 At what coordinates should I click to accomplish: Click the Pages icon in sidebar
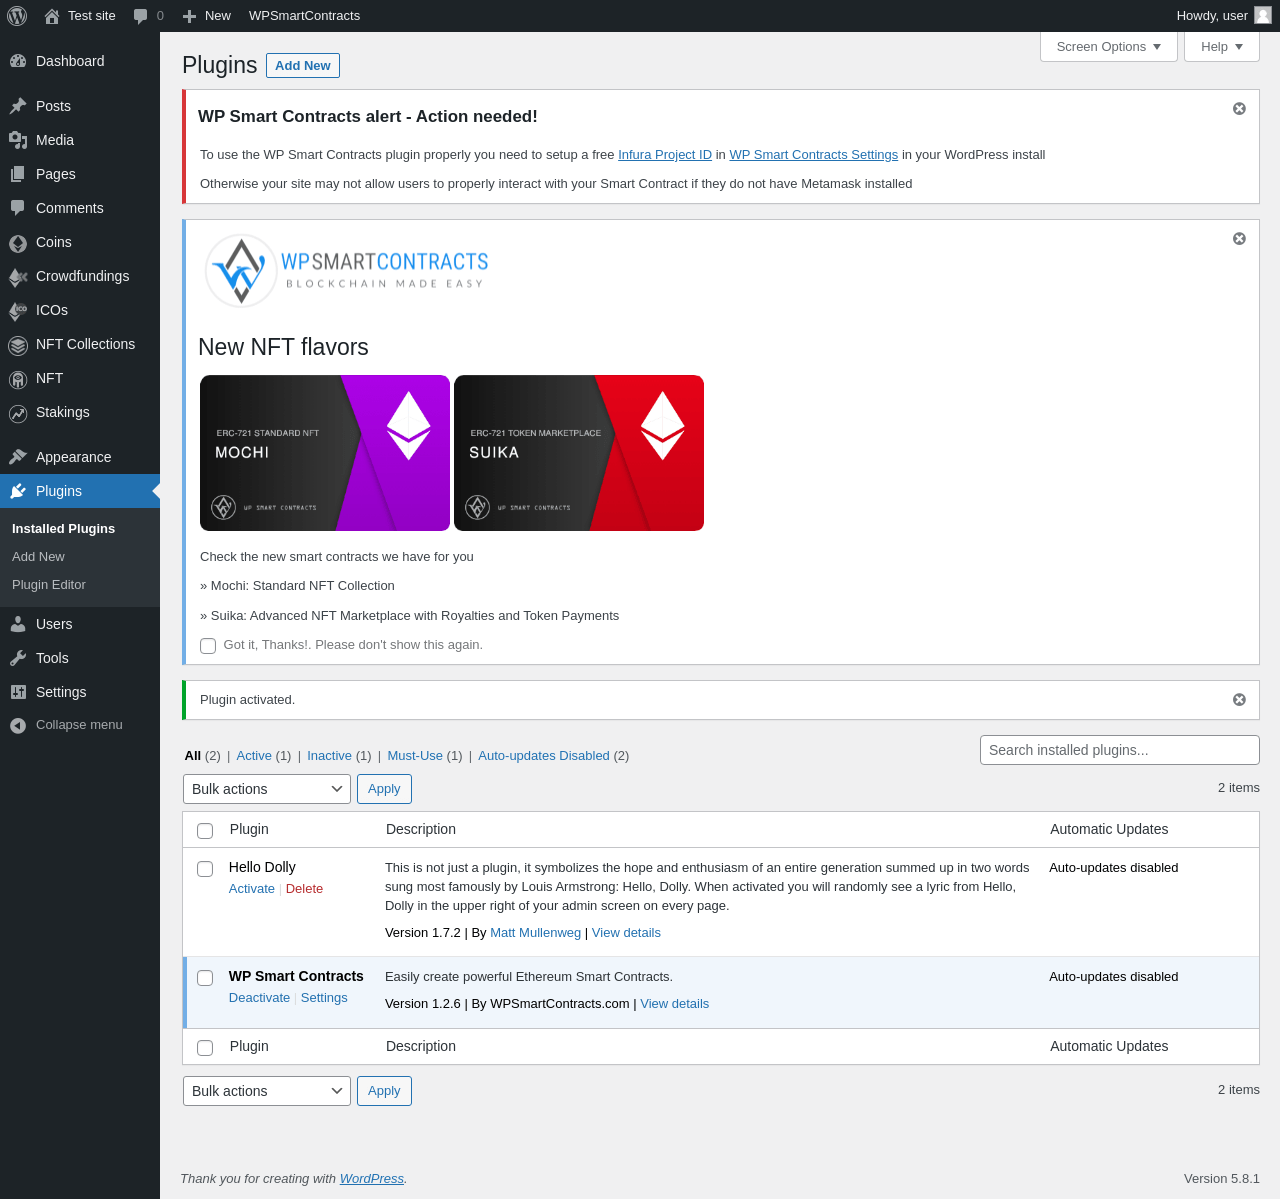click(x=18, y=174)
